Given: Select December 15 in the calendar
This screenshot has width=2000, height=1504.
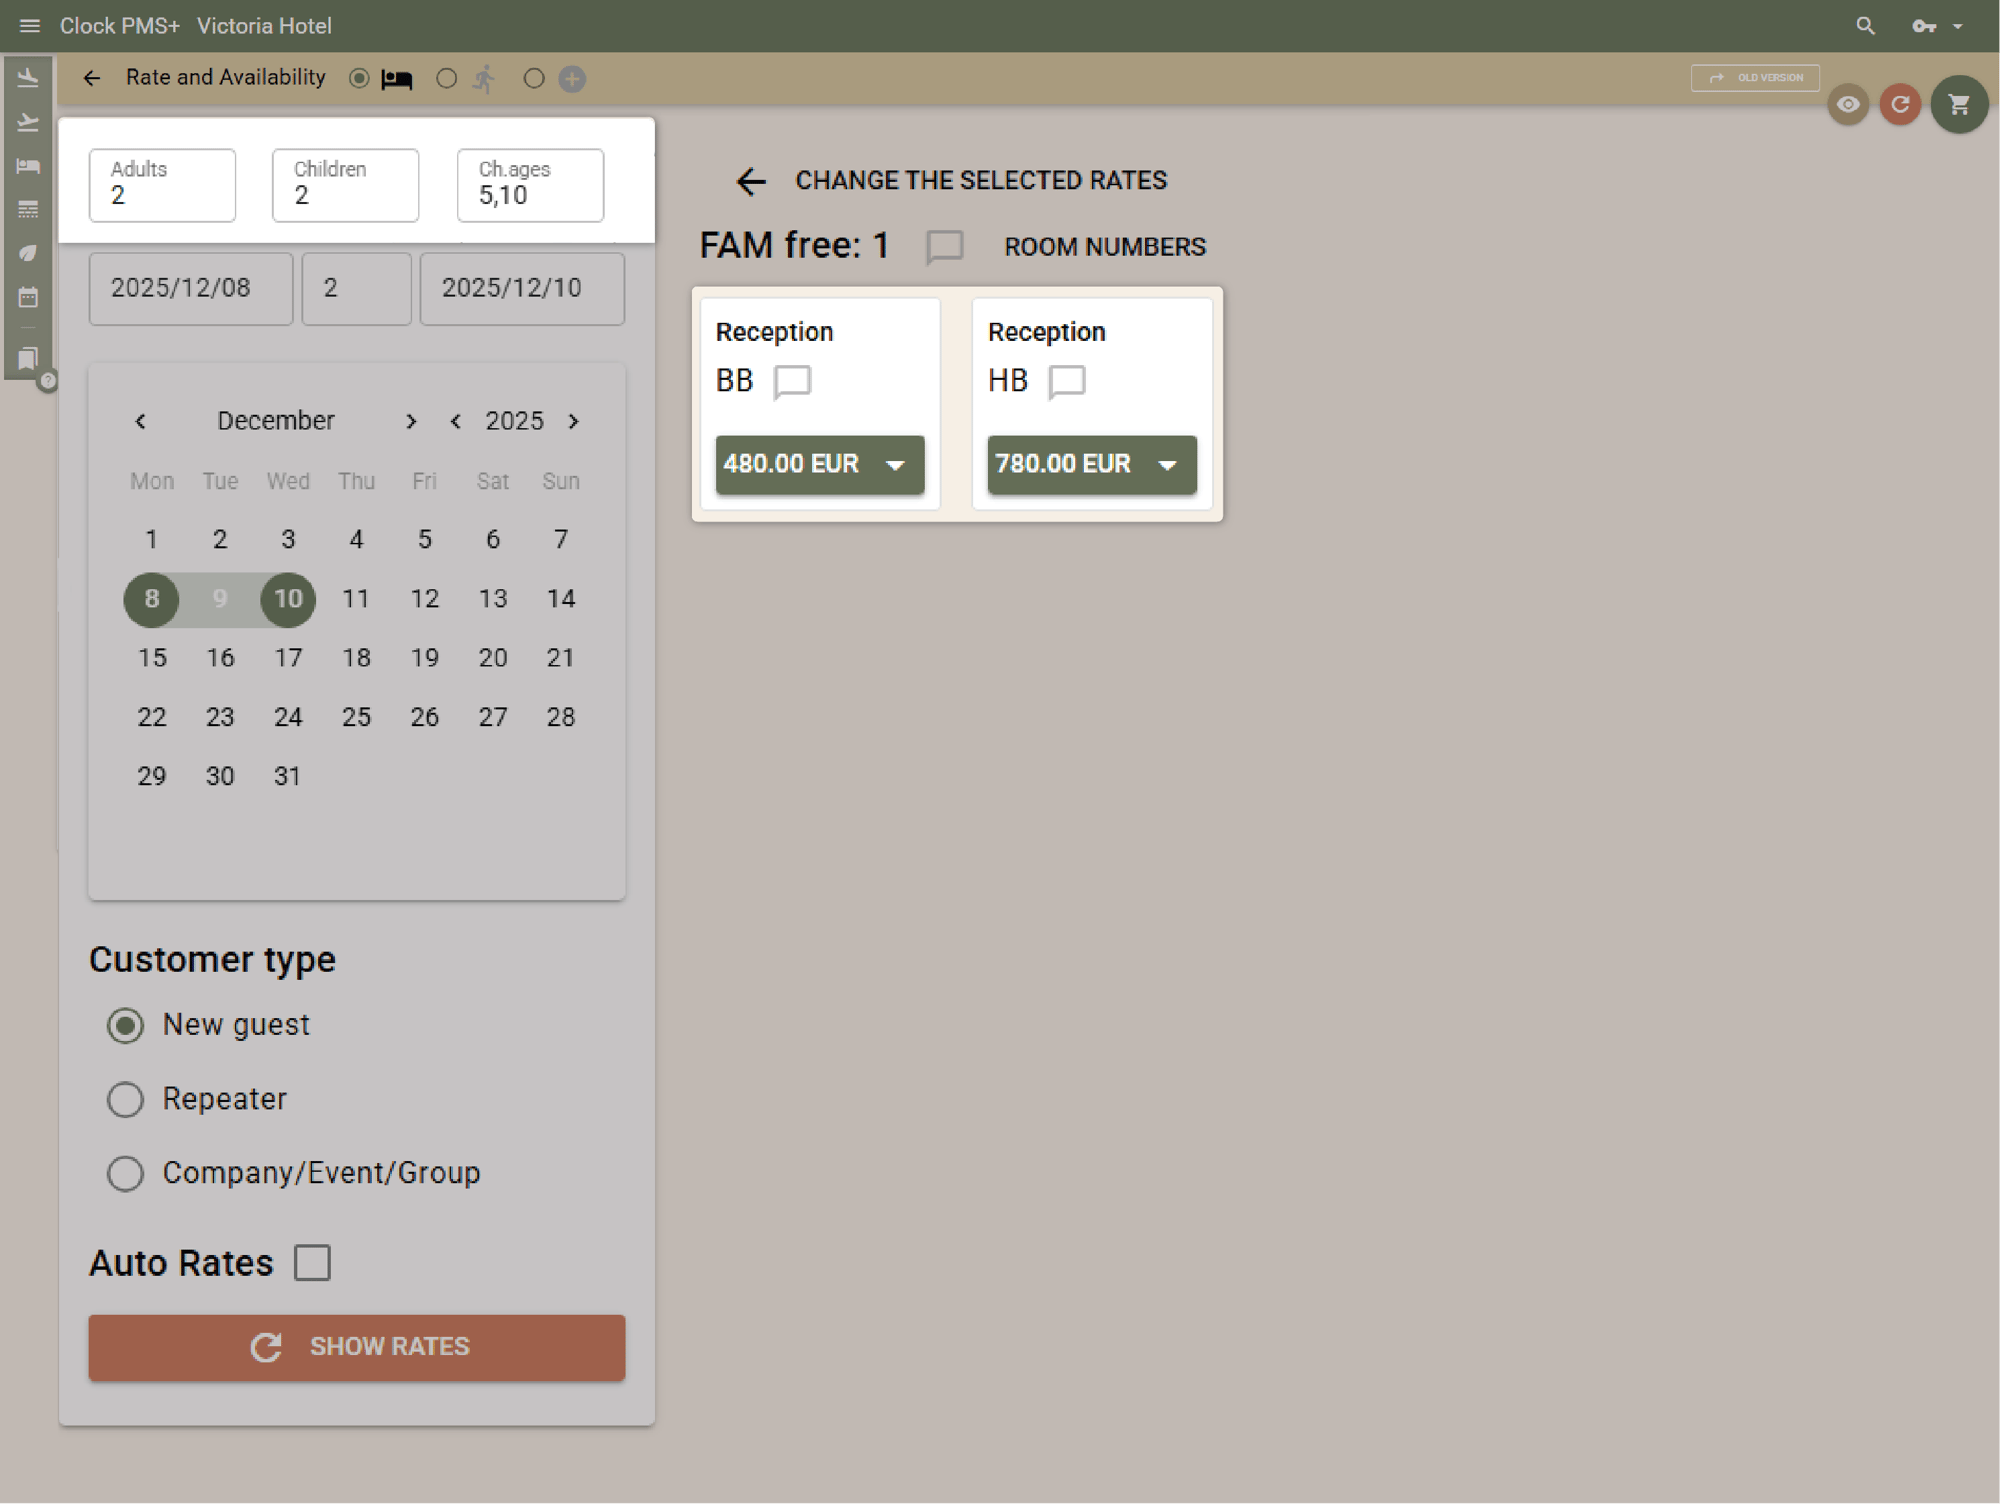Looking at the screenshot, I should pos(151,657).
